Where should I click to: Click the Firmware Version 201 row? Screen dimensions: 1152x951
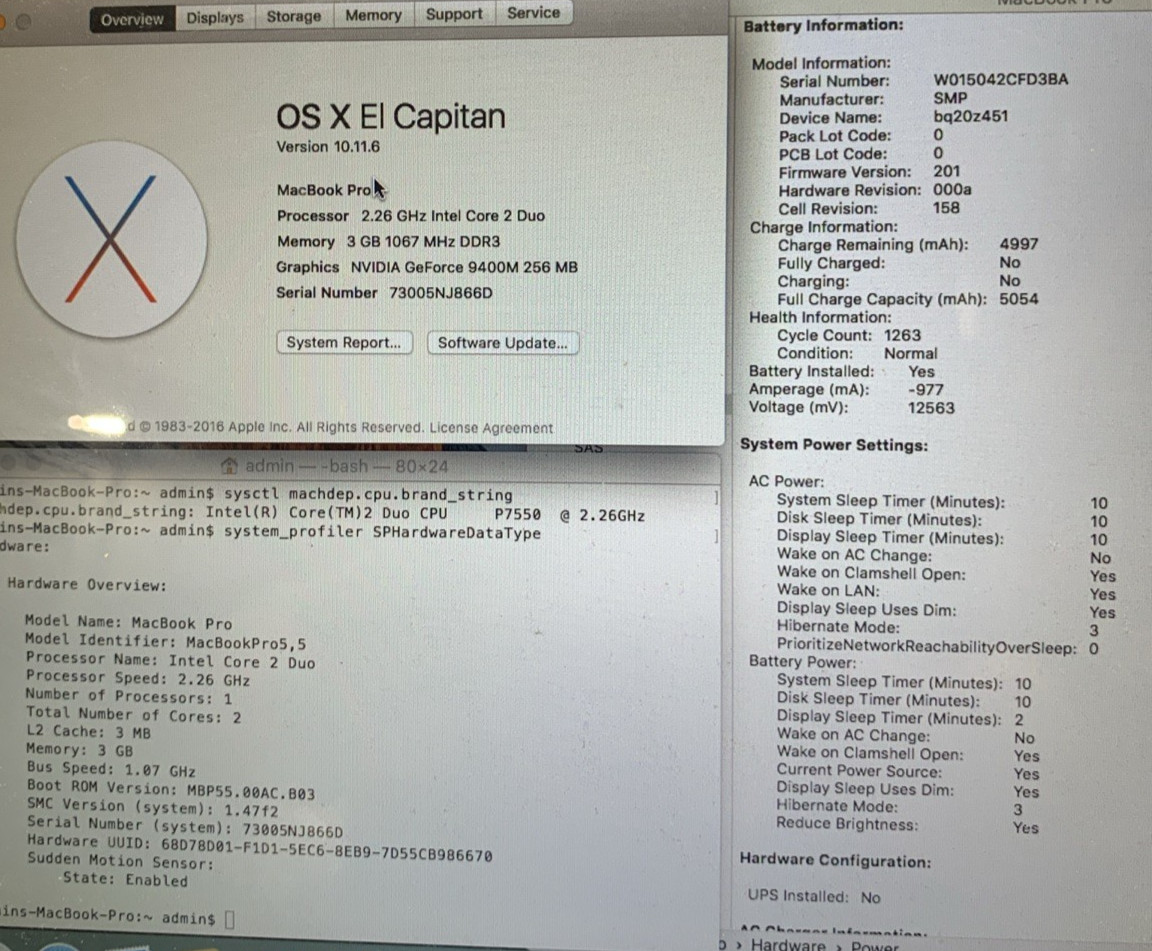coord(870,171)
